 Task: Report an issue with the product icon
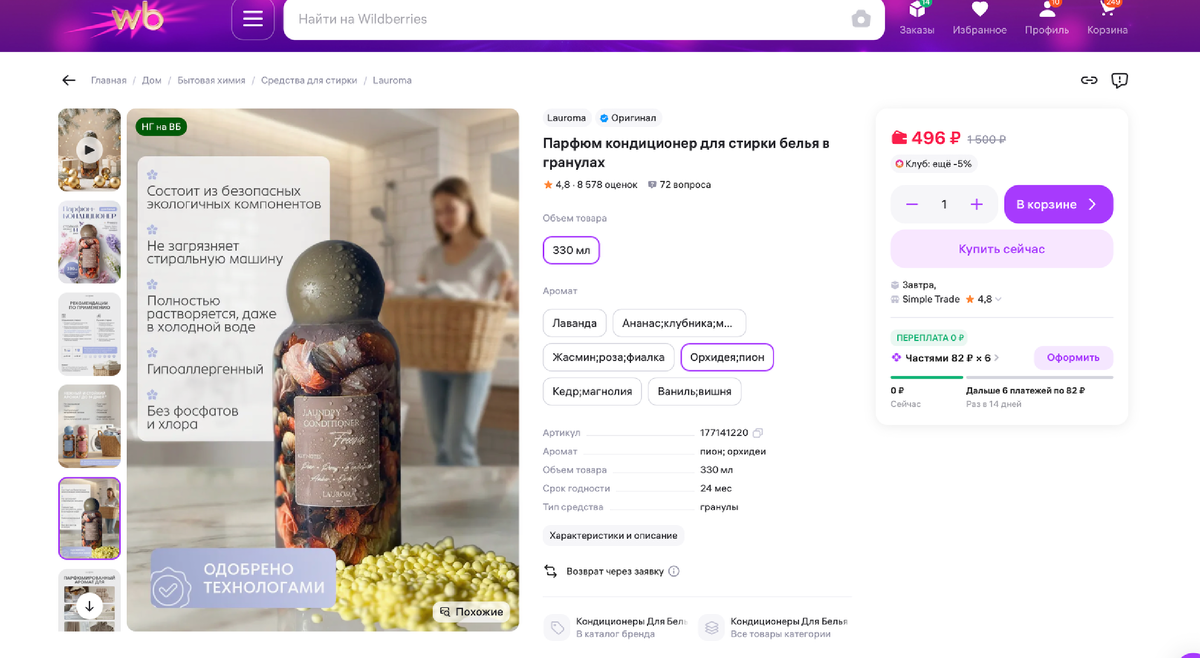pos(1120,80)
